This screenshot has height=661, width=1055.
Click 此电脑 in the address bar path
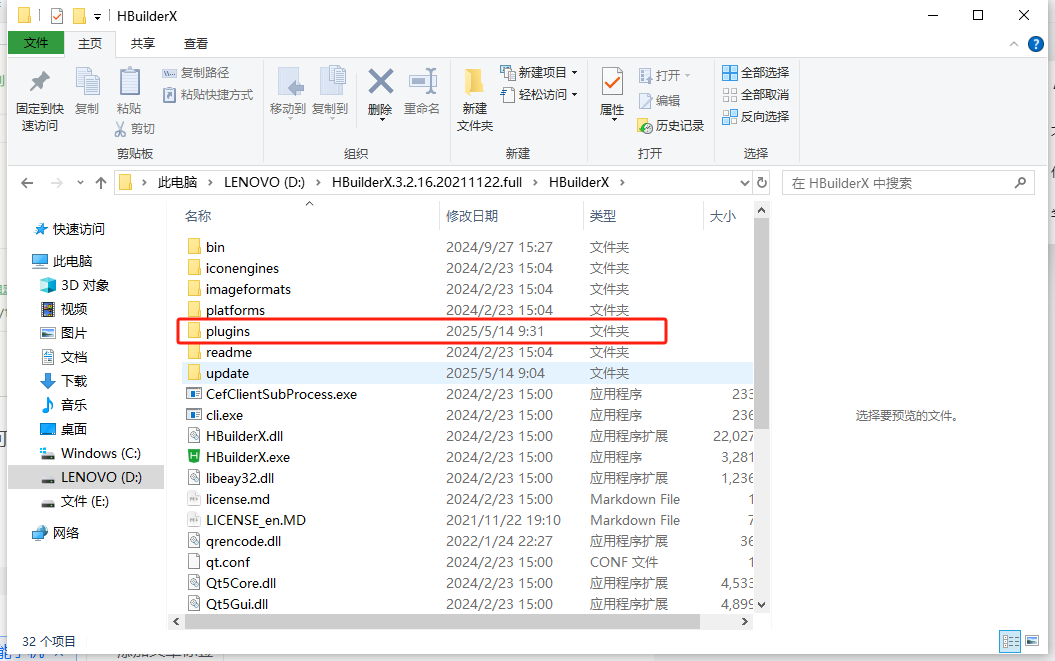coord(178,182)
